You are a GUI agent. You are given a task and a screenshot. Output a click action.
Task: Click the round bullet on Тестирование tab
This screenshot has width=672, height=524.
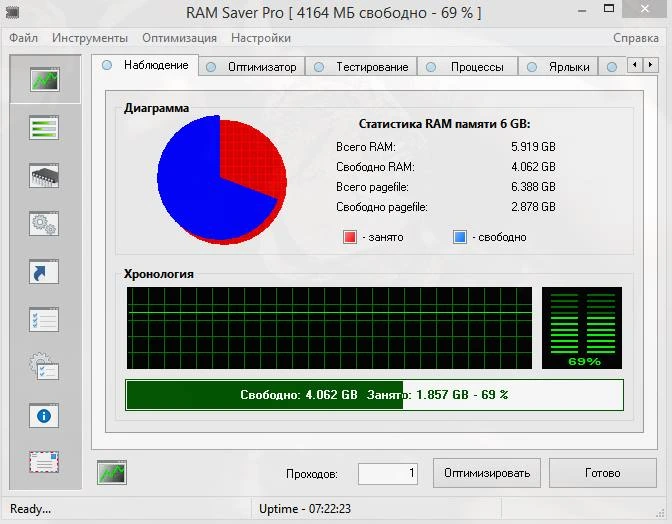point(319,67)
